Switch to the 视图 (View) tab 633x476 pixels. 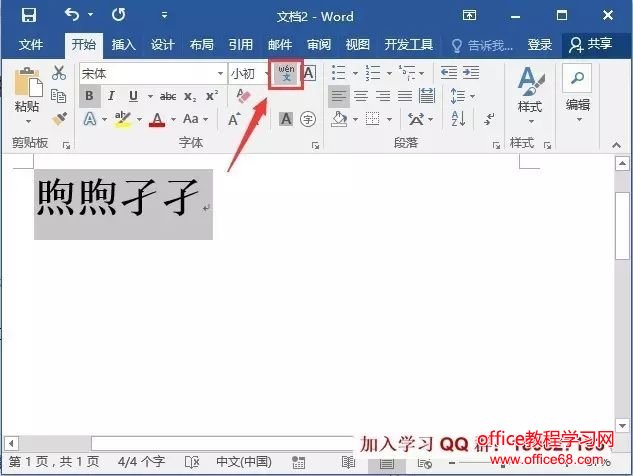coord(358,44)
